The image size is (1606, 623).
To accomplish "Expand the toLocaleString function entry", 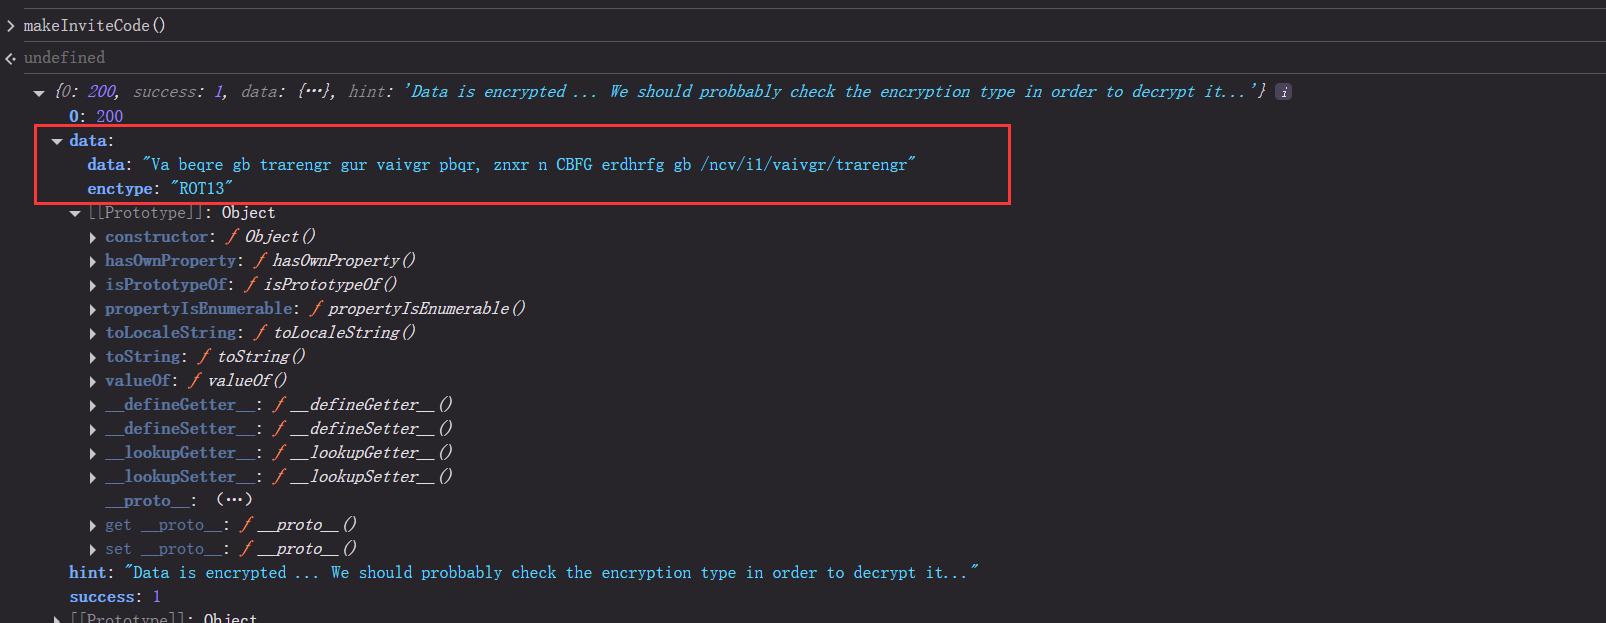I will pyautogui.click(x=93, y=333).
